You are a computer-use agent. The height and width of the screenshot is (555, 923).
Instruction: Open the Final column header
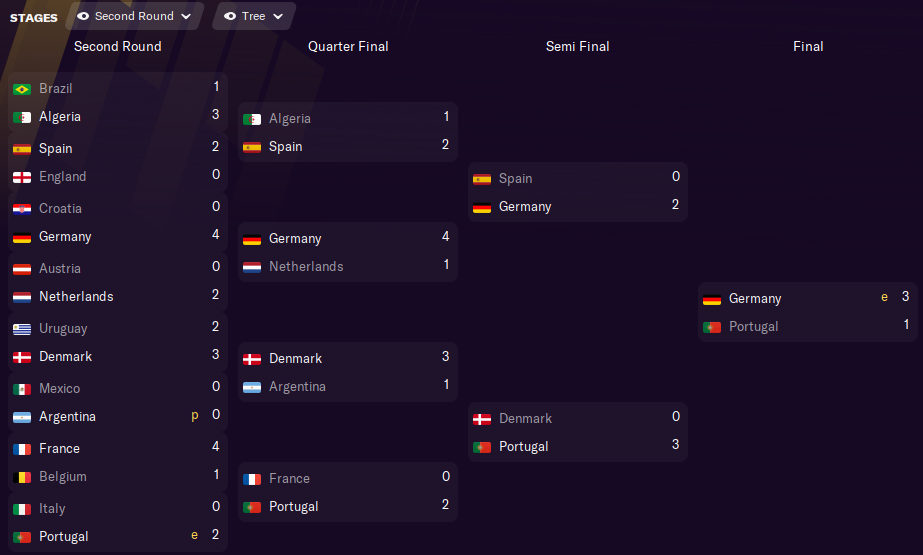tap(808, 46)
